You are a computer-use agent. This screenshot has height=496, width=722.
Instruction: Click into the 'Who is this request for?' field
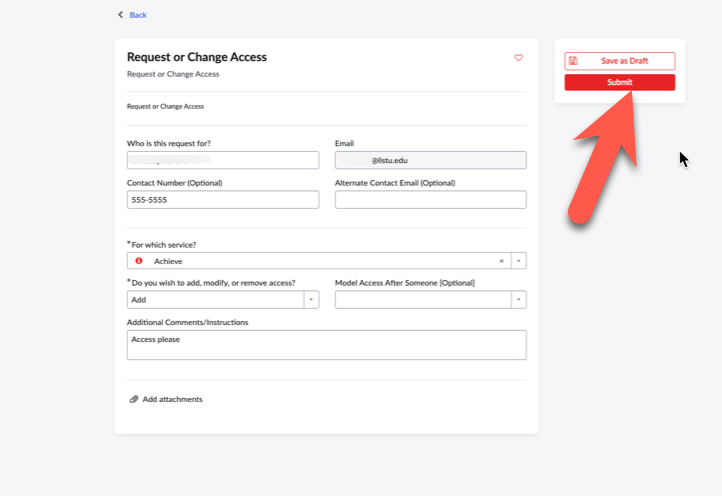pos(222,160)
